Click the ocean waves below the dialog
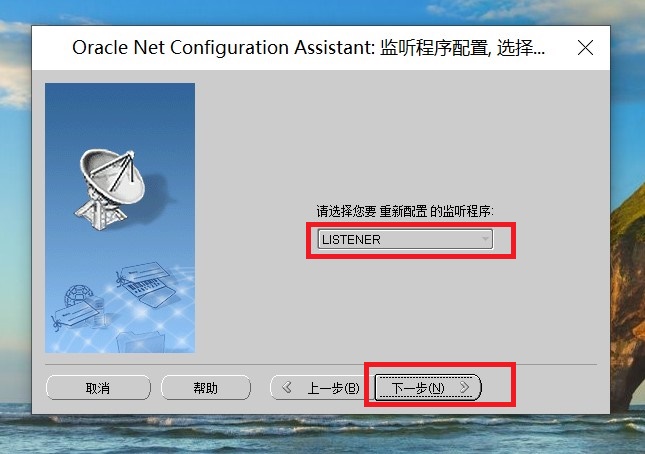The height and width of the screenshot is (454, 645). [x=322, y=434]
